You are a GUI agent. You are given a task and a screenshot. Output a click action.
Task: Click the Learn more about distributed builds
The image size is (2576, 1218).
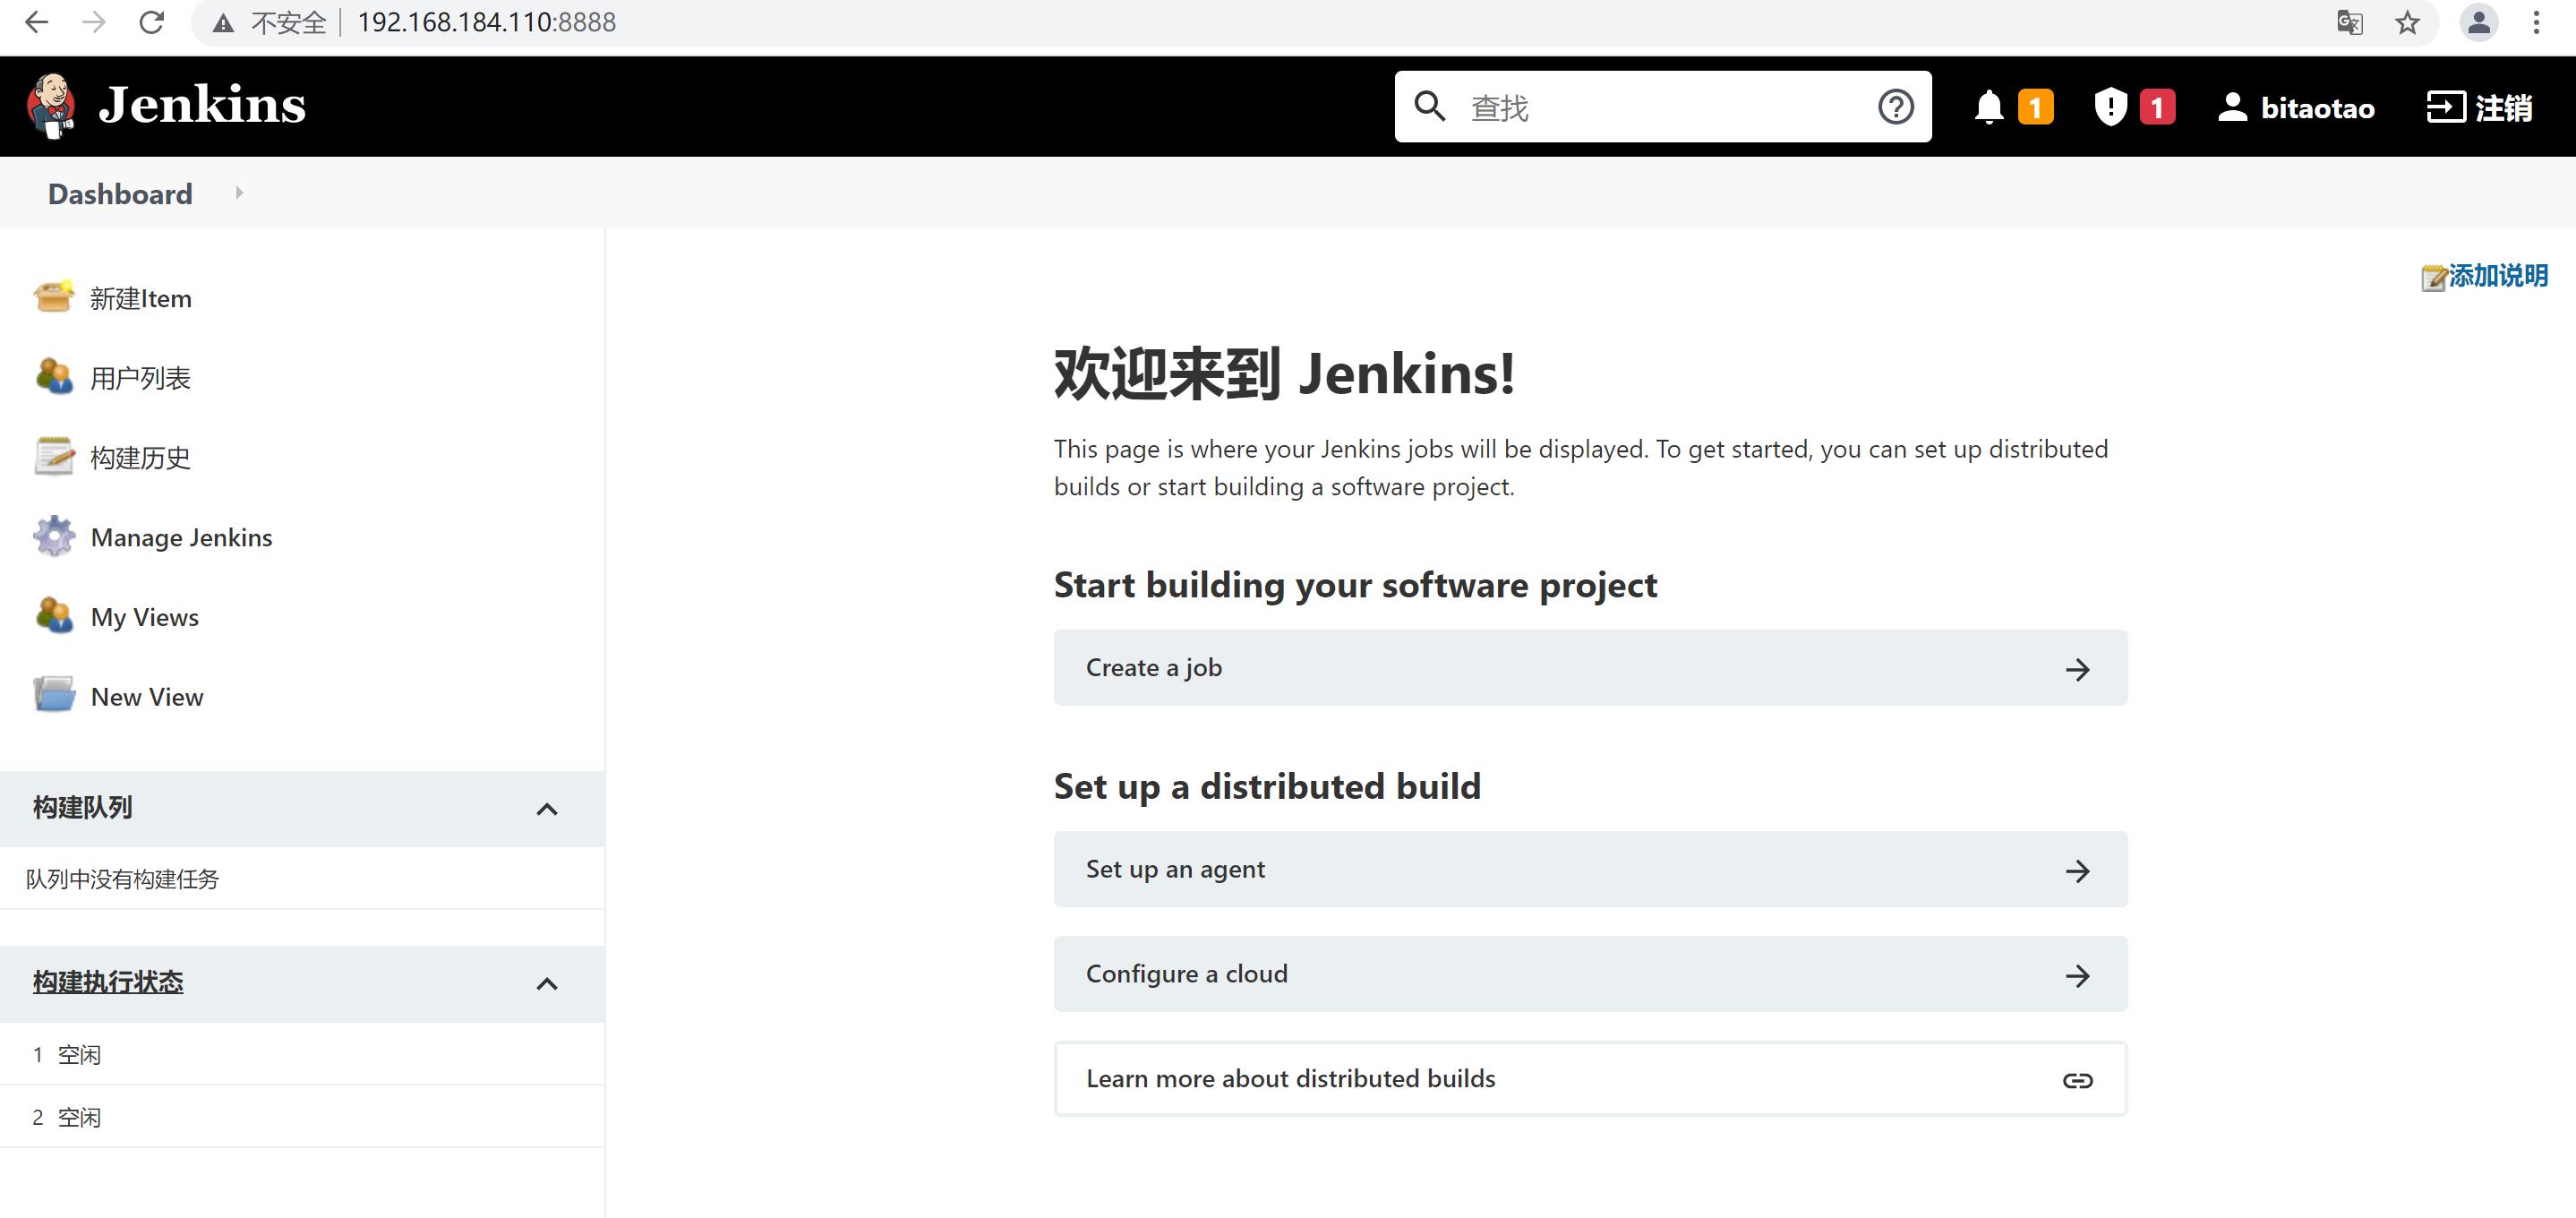[1588, 1078]
